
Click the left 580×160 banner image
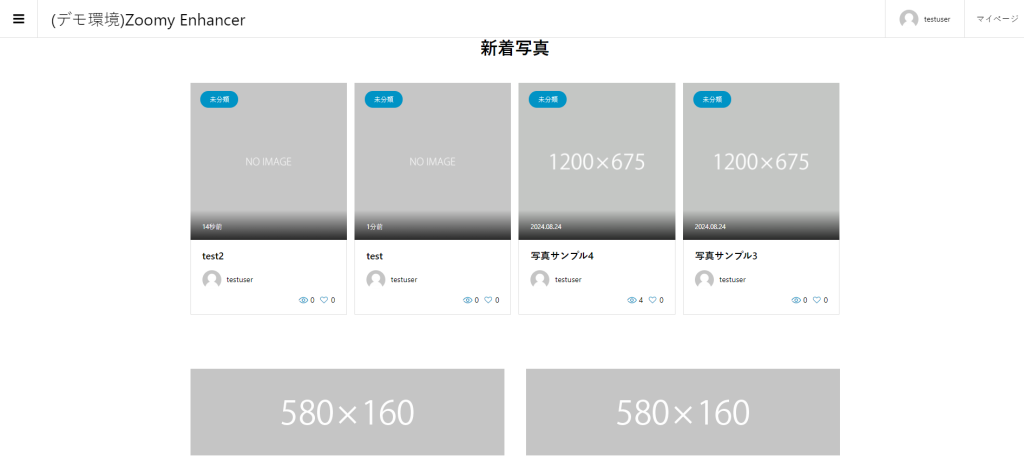pos(347,412)
